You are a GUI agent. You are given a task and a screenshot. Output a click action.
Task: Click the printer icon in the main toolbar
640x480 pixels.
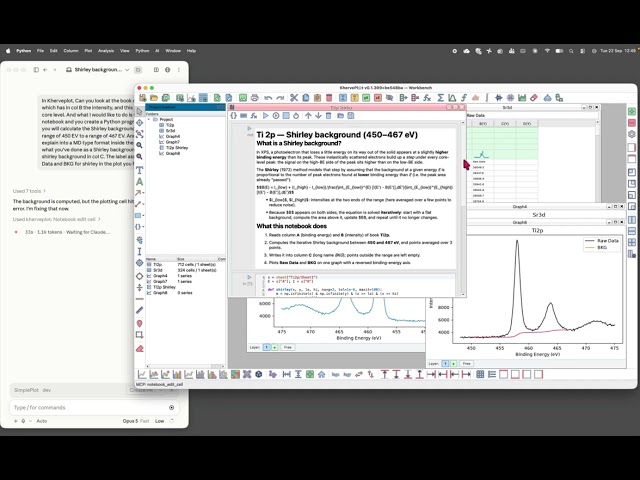(x=255, y=98)
